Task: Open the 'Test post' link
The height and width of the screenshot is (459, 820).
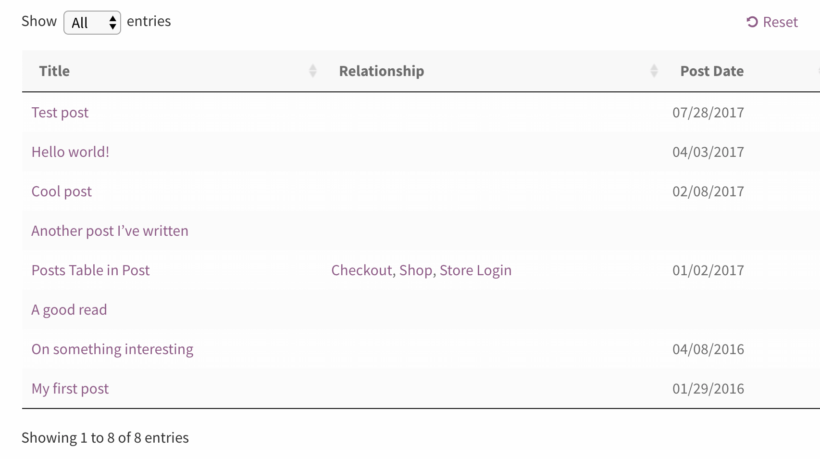Action: point(60,112)
